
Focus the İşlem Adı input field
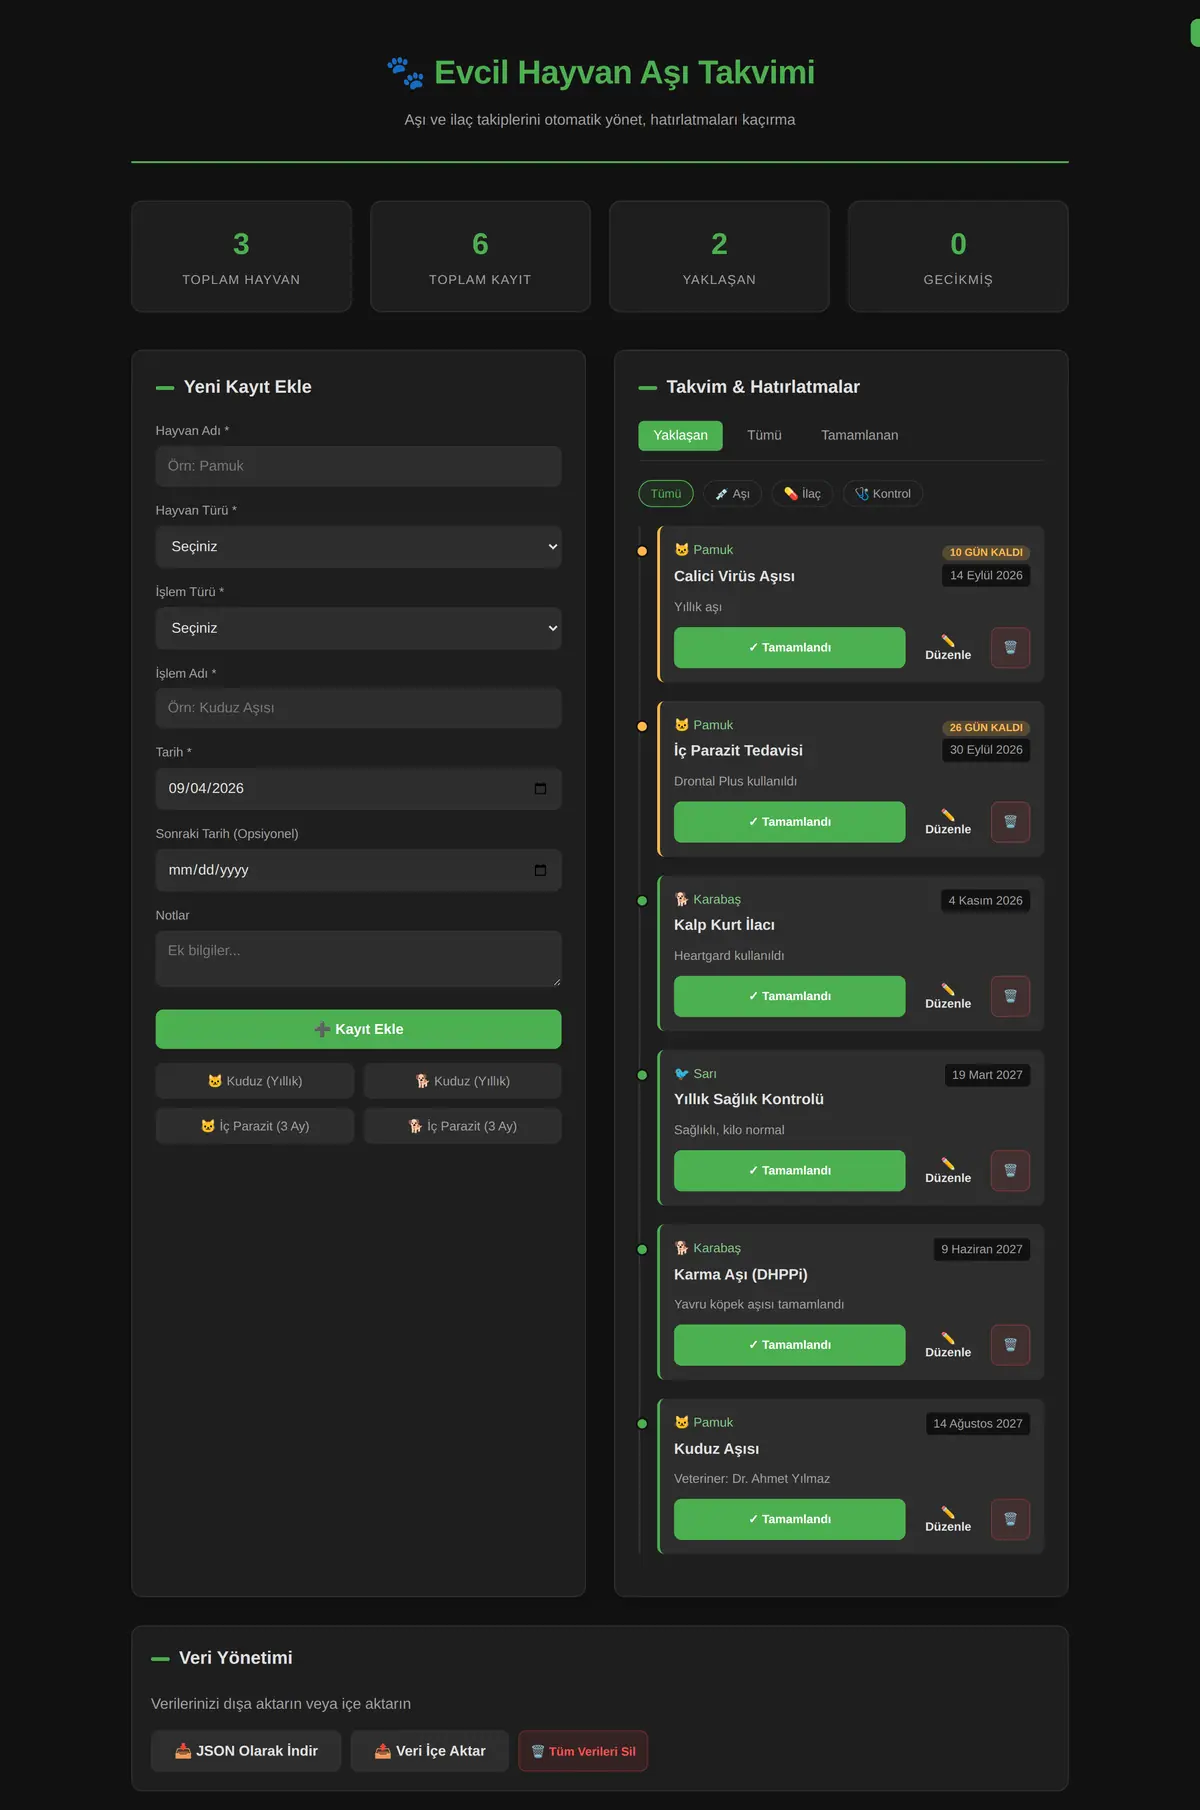[x=358, y=708]
